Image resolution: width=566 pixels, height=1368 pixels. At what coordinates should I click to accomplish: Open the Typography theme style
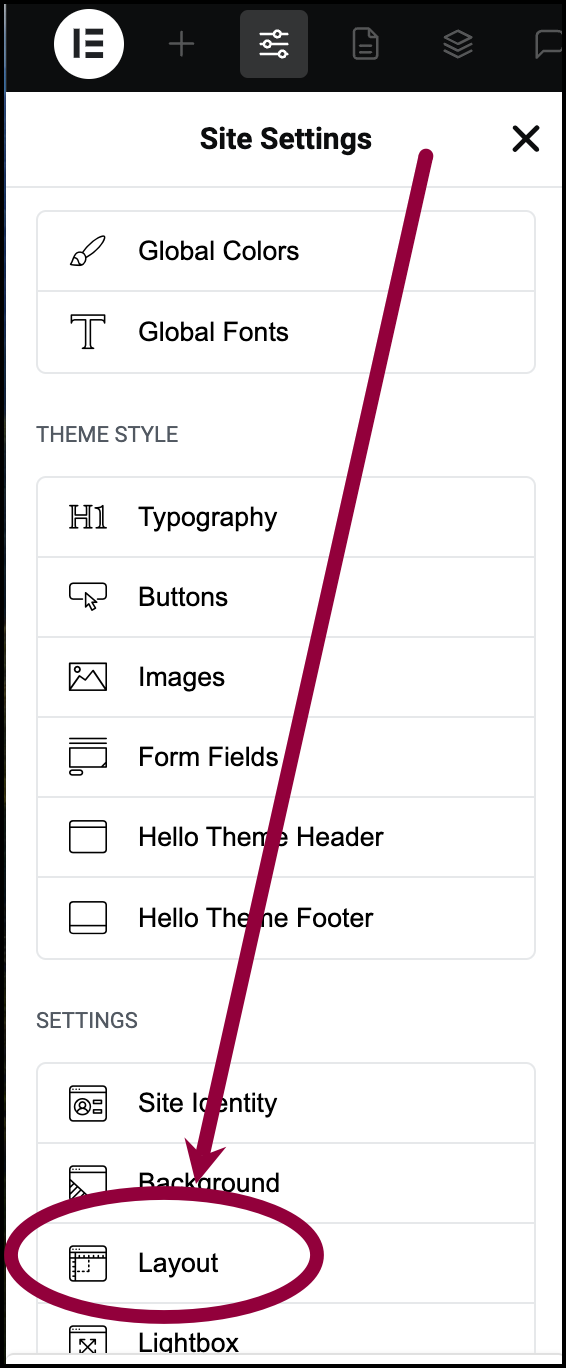pyautogui.click(x=286, y=517)
